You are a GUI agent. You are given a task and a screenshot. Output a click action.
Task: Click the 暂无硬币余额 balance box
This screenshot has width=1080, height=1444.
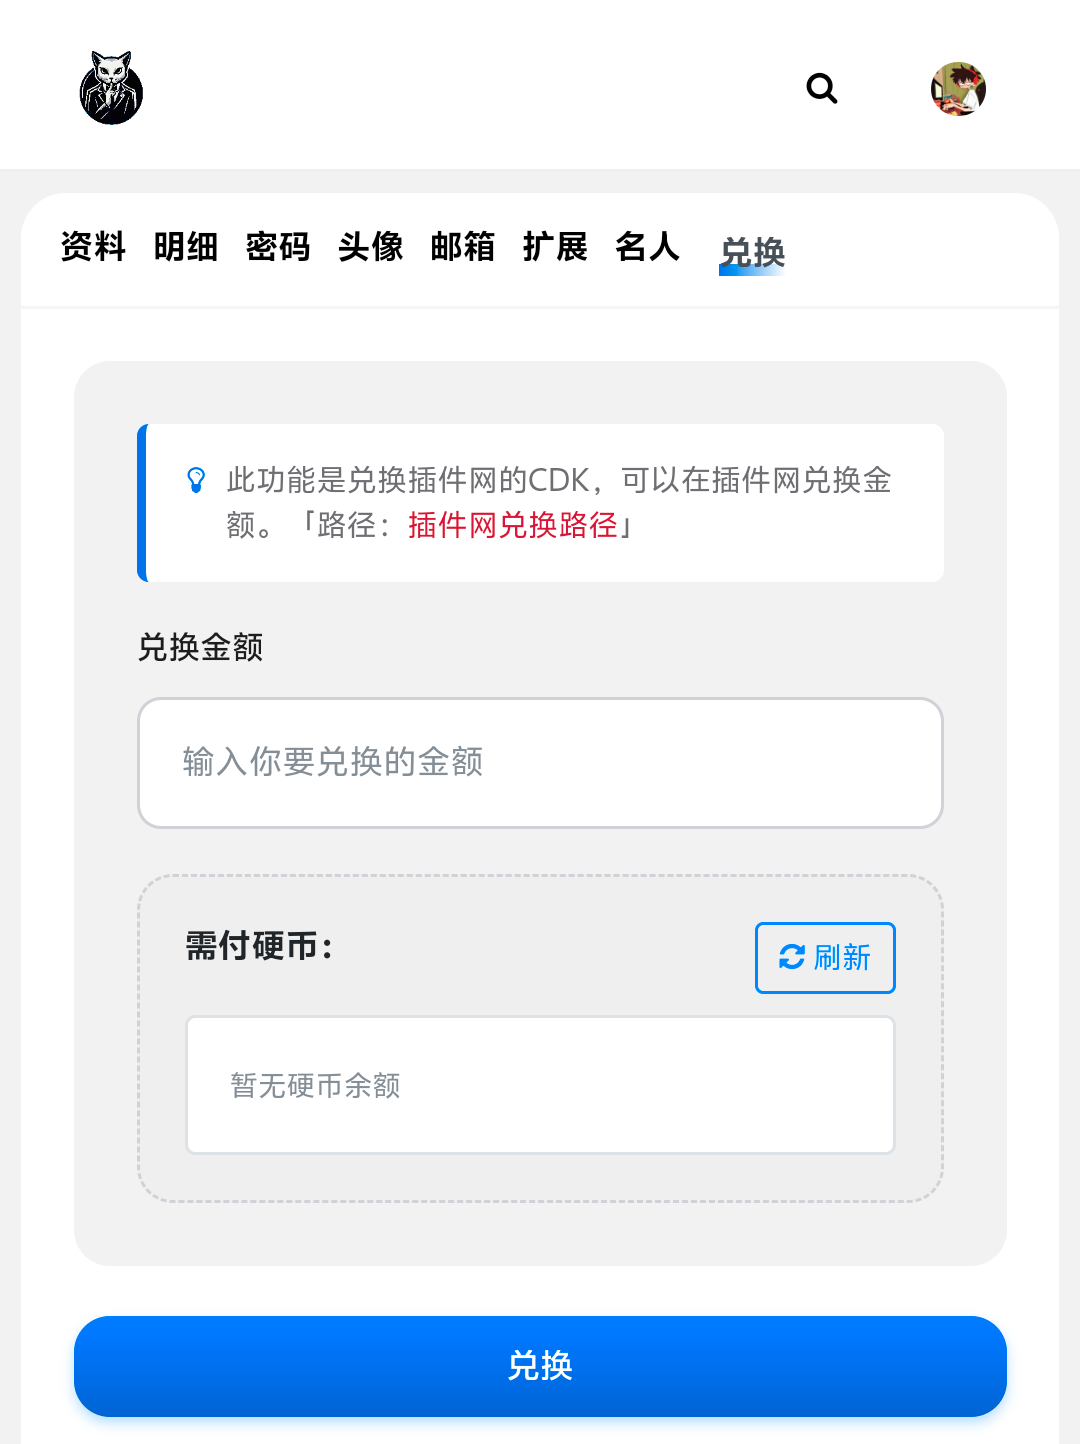[540, 1085]
